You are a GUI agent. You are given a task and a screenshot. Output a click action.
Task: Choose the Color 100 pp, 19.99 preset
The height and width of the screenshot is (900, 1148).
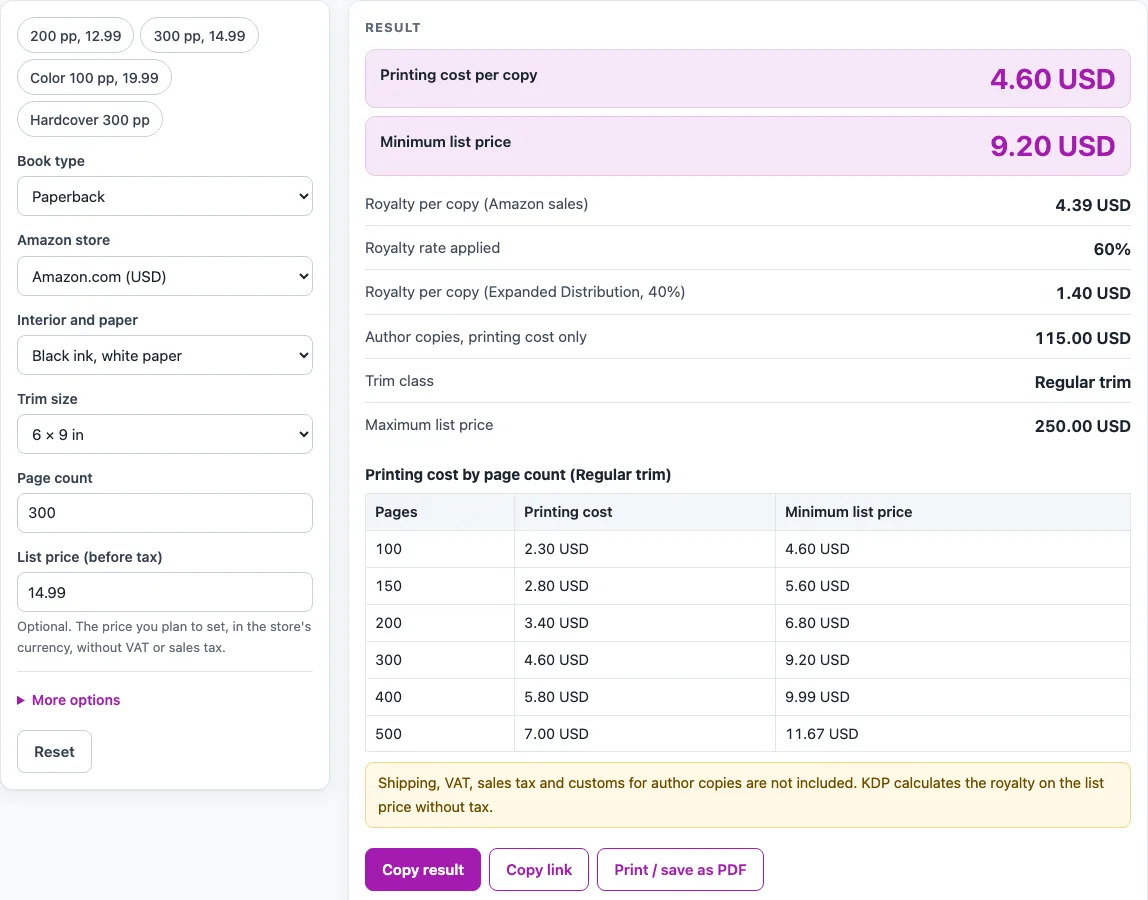pos(94,78)
